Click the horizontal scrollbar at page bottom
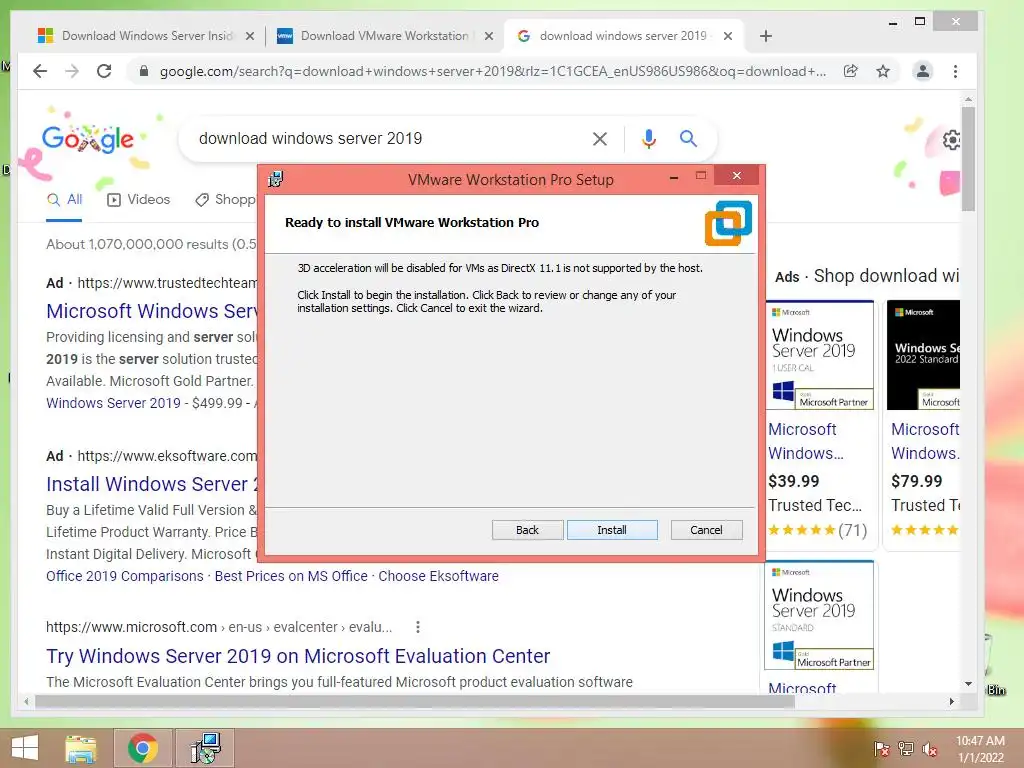Viewport: 1024px width, 768px height. pyautogui.click(x=414, y=701)
